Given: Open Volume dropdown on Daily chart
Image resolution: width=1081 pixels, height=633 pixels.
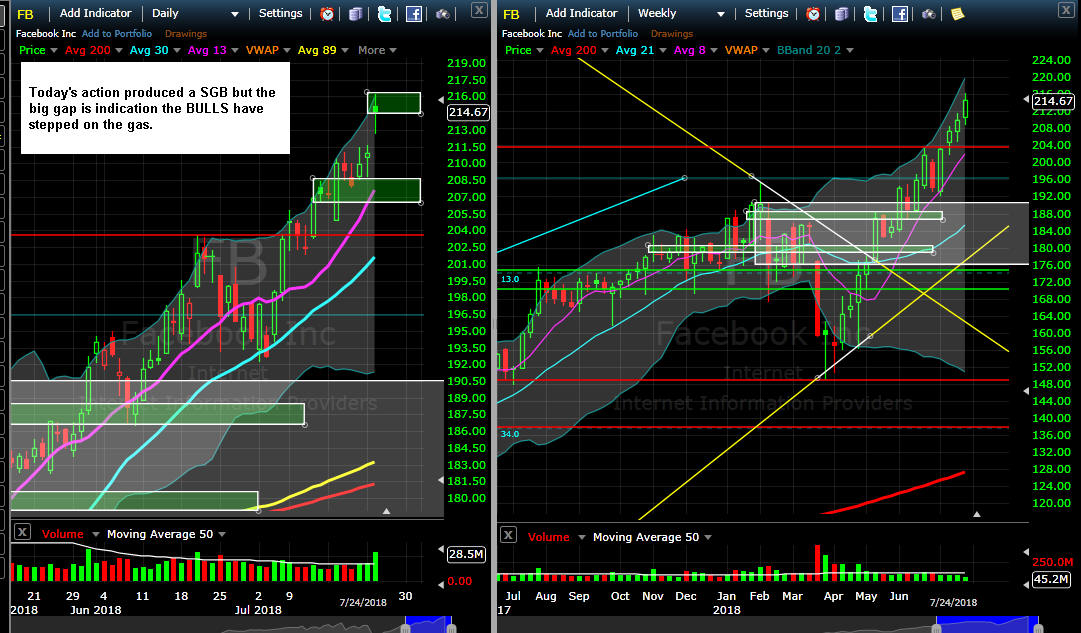Looking at the screenshot, I should [95, 534].
